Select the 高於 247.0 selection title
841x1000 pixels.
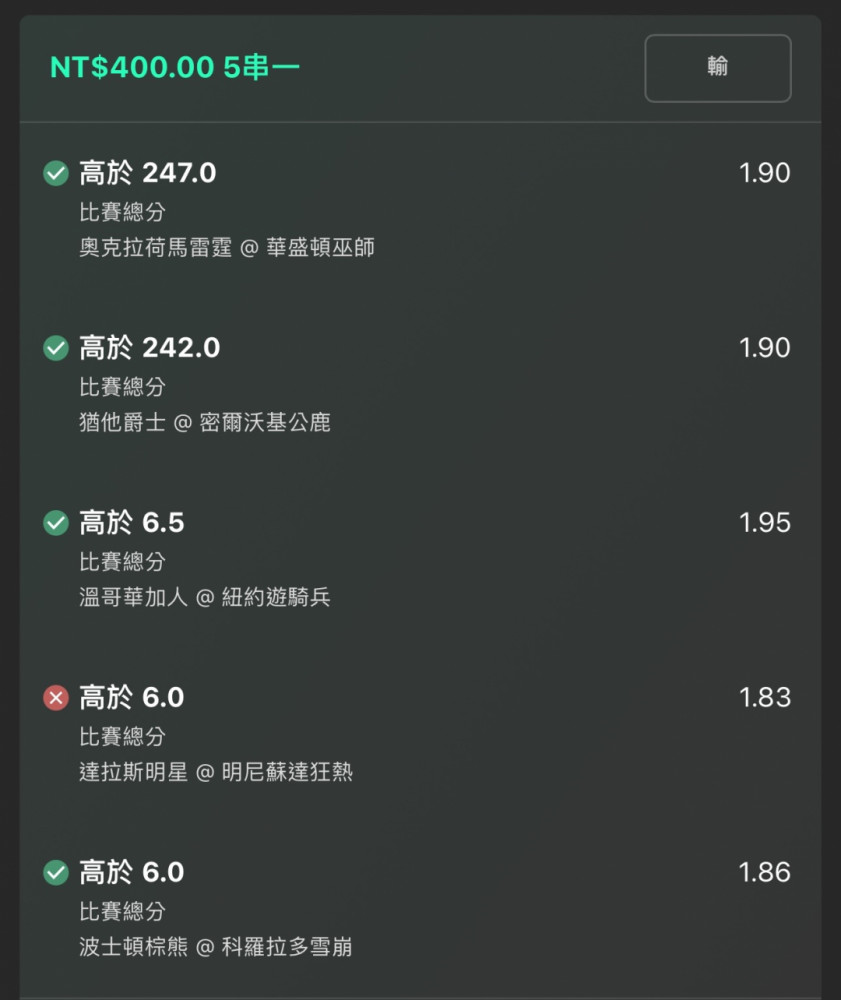[x=148, y=173]
